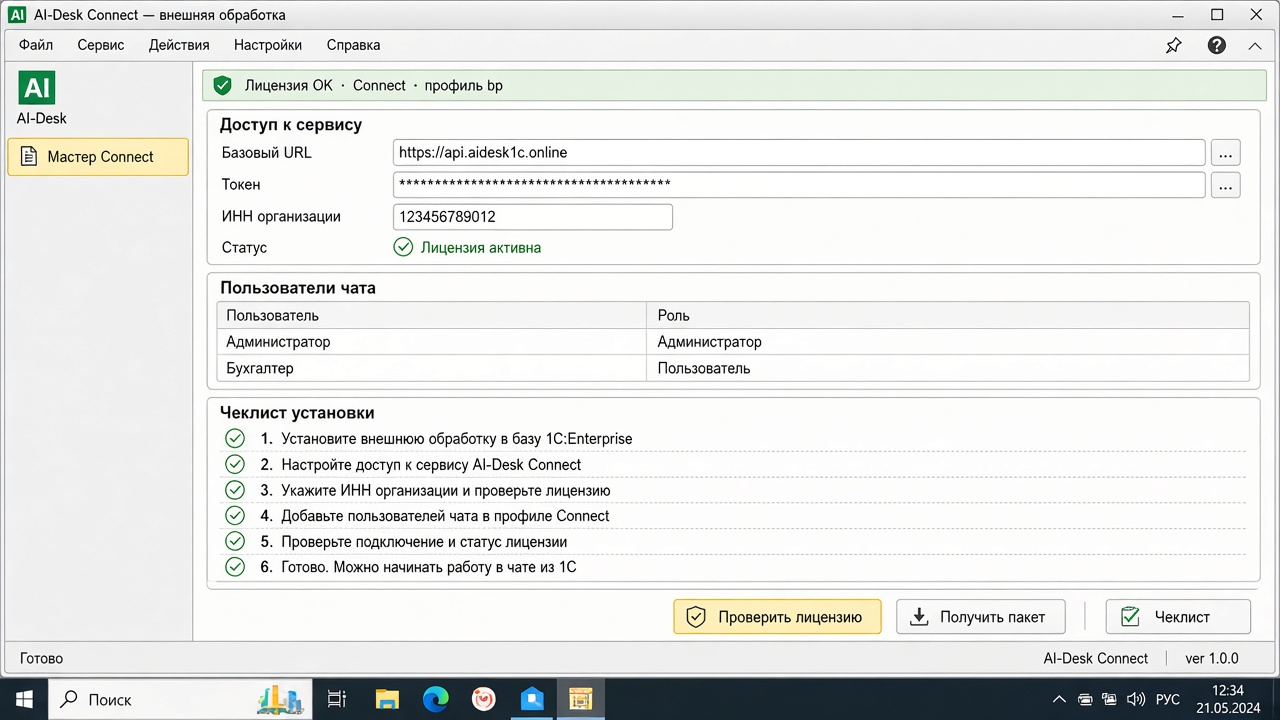Open File Explorer from the taskbar
Image resolution: width=1280 pixels, height=720 pixels.
(x=387, y=699)
